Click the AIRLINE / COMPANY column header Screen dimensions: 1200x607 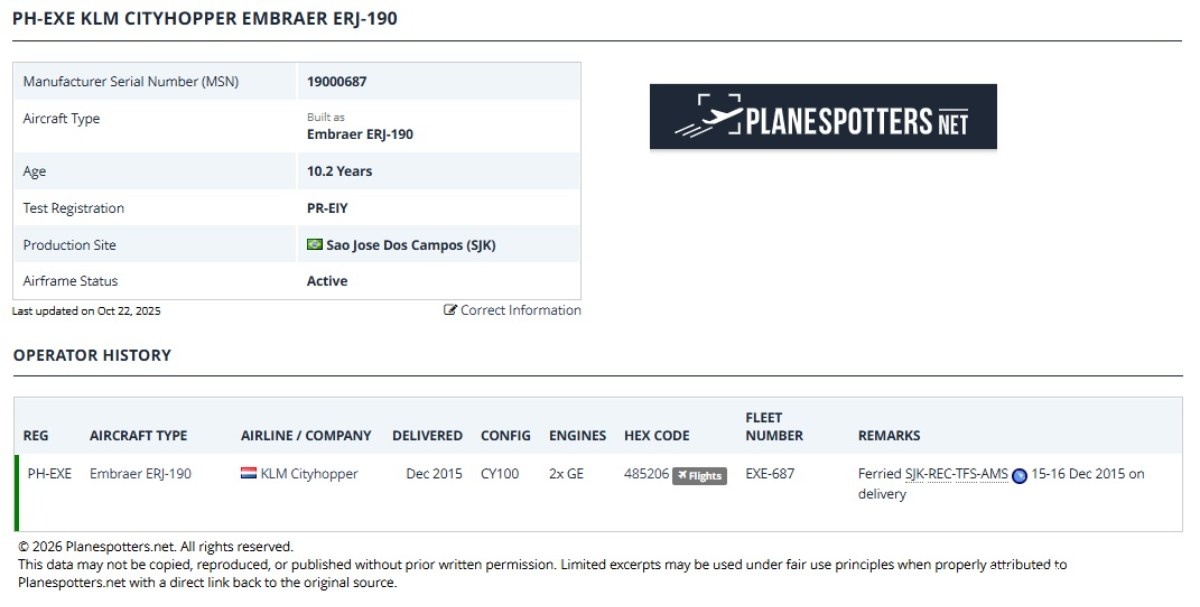[306, 436]
